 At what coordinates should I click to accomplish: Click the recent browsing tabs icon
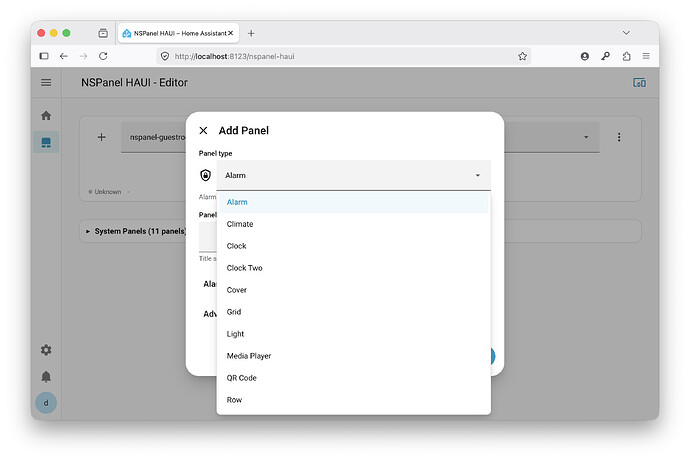coord(103,33)
